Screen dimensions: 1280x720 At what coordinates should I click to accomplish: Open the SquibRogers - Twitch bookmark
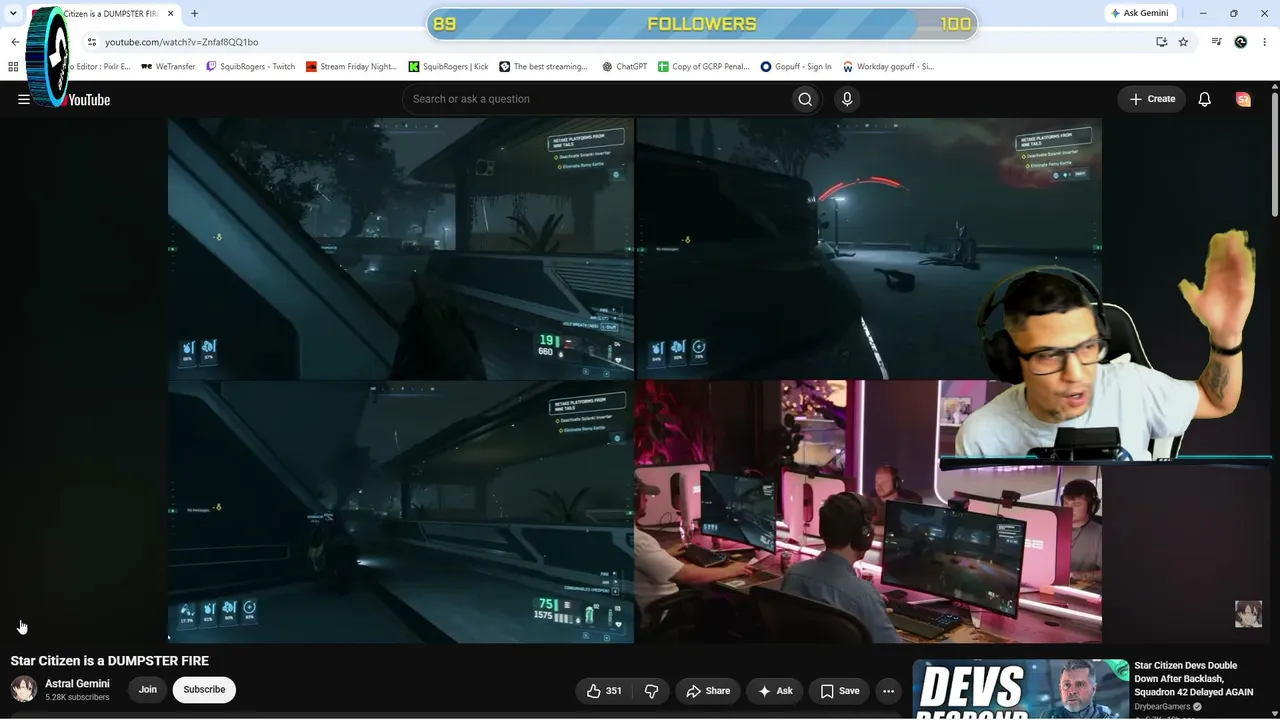[x=250, y=67]
